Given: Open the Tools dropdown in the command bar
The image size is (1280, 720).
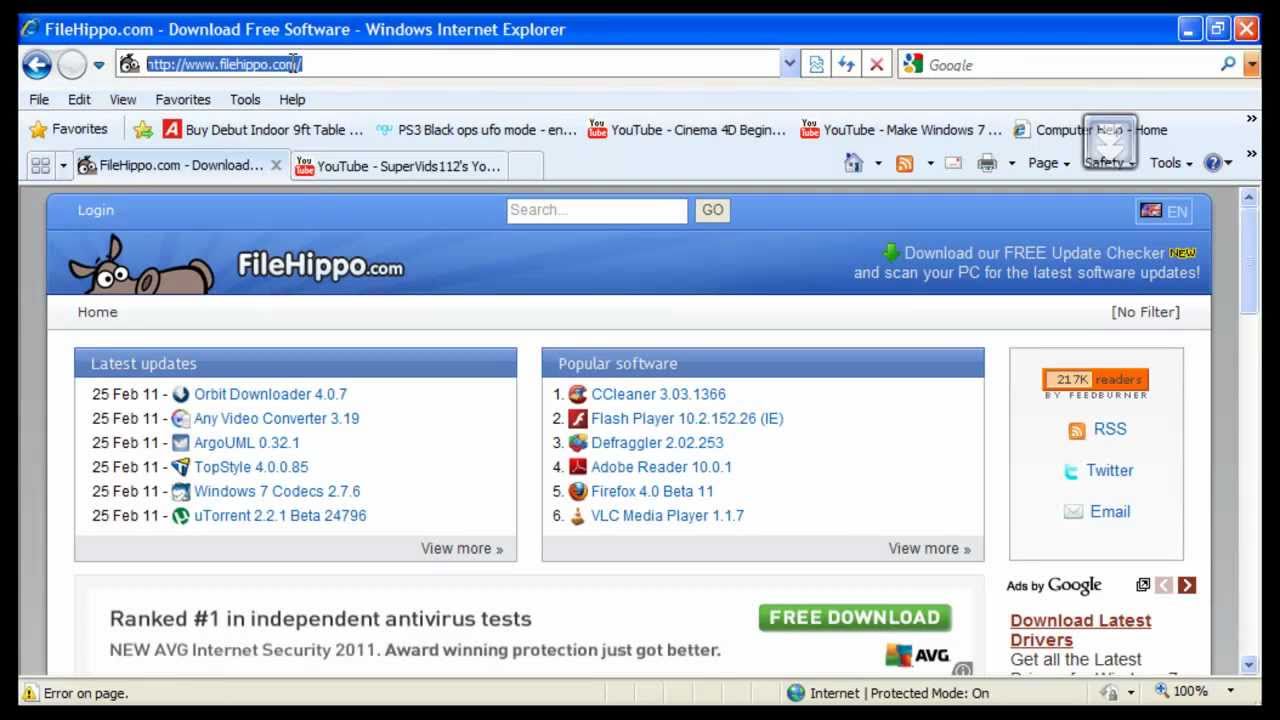Looking at the screenshot, I should click(x=1171, y=163).
